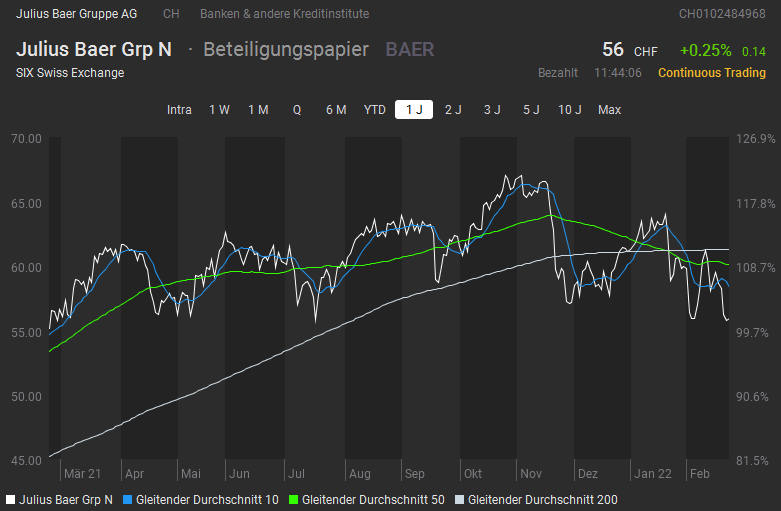Screen dimensions: 781x511
Task: Select the 3 J time range
Action: (492, 110)
